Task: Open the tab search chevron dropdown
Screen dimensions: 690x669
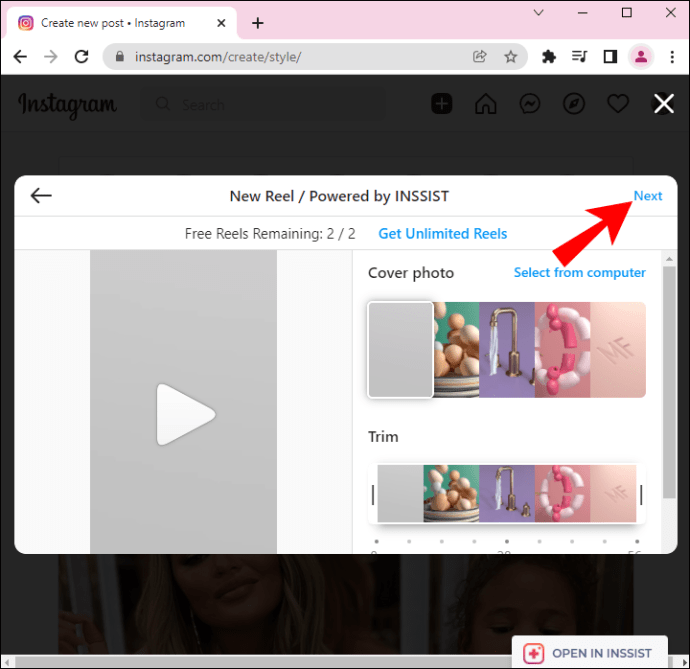Action: pyautogui.click(x=539, y=12)
